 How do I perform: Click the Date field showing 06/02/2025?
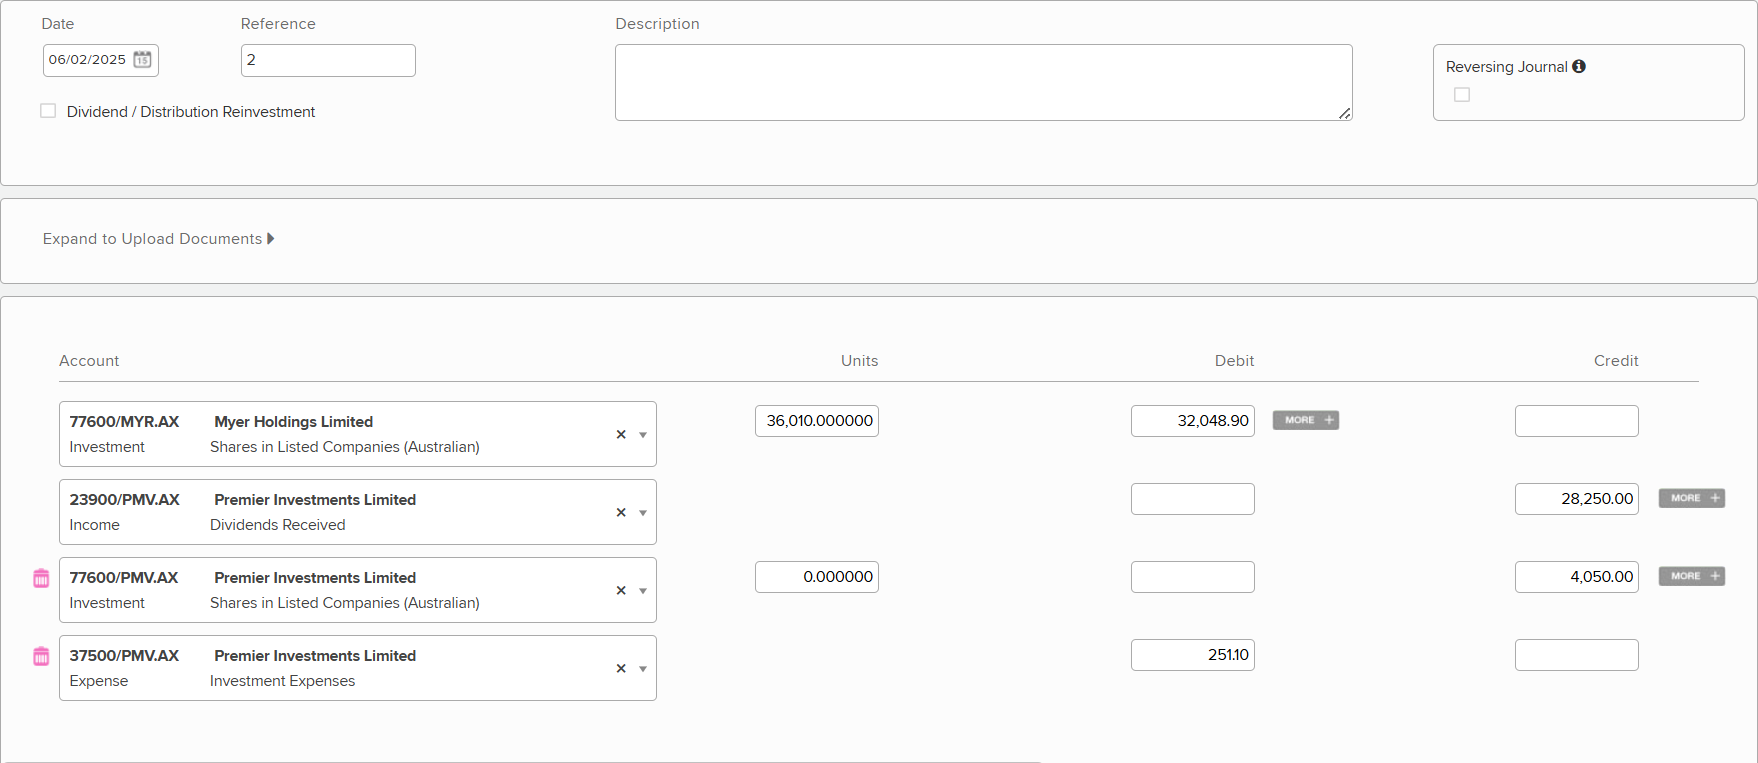point(101,60)
